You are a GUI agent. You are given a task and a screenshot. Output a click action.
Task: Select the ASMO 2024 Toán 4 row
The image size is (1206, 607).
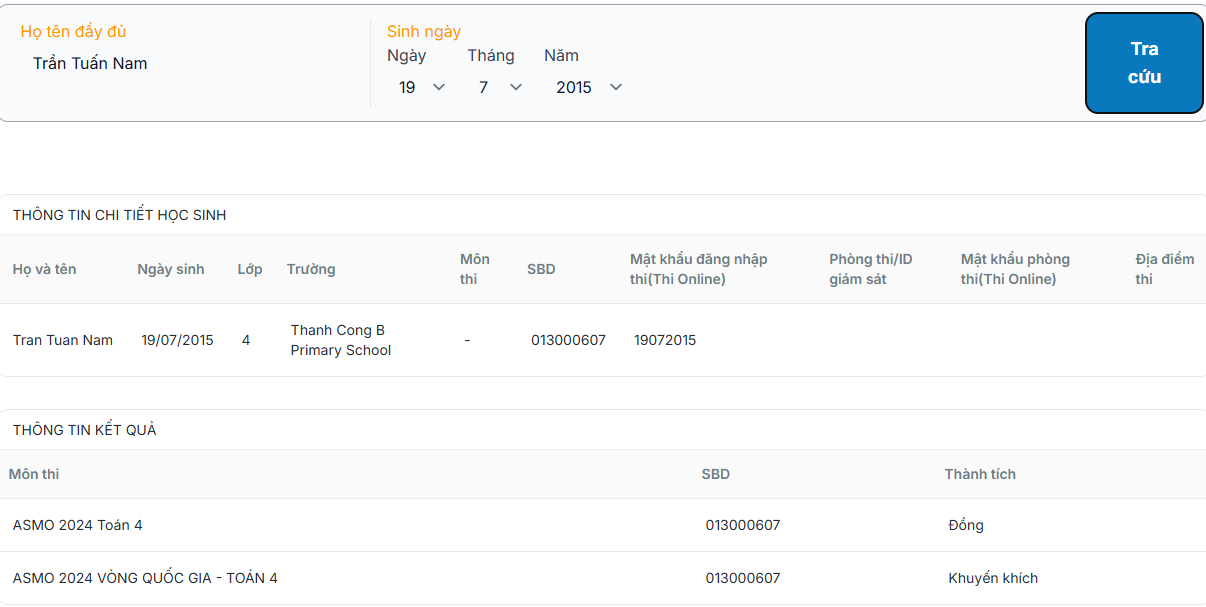78,525
